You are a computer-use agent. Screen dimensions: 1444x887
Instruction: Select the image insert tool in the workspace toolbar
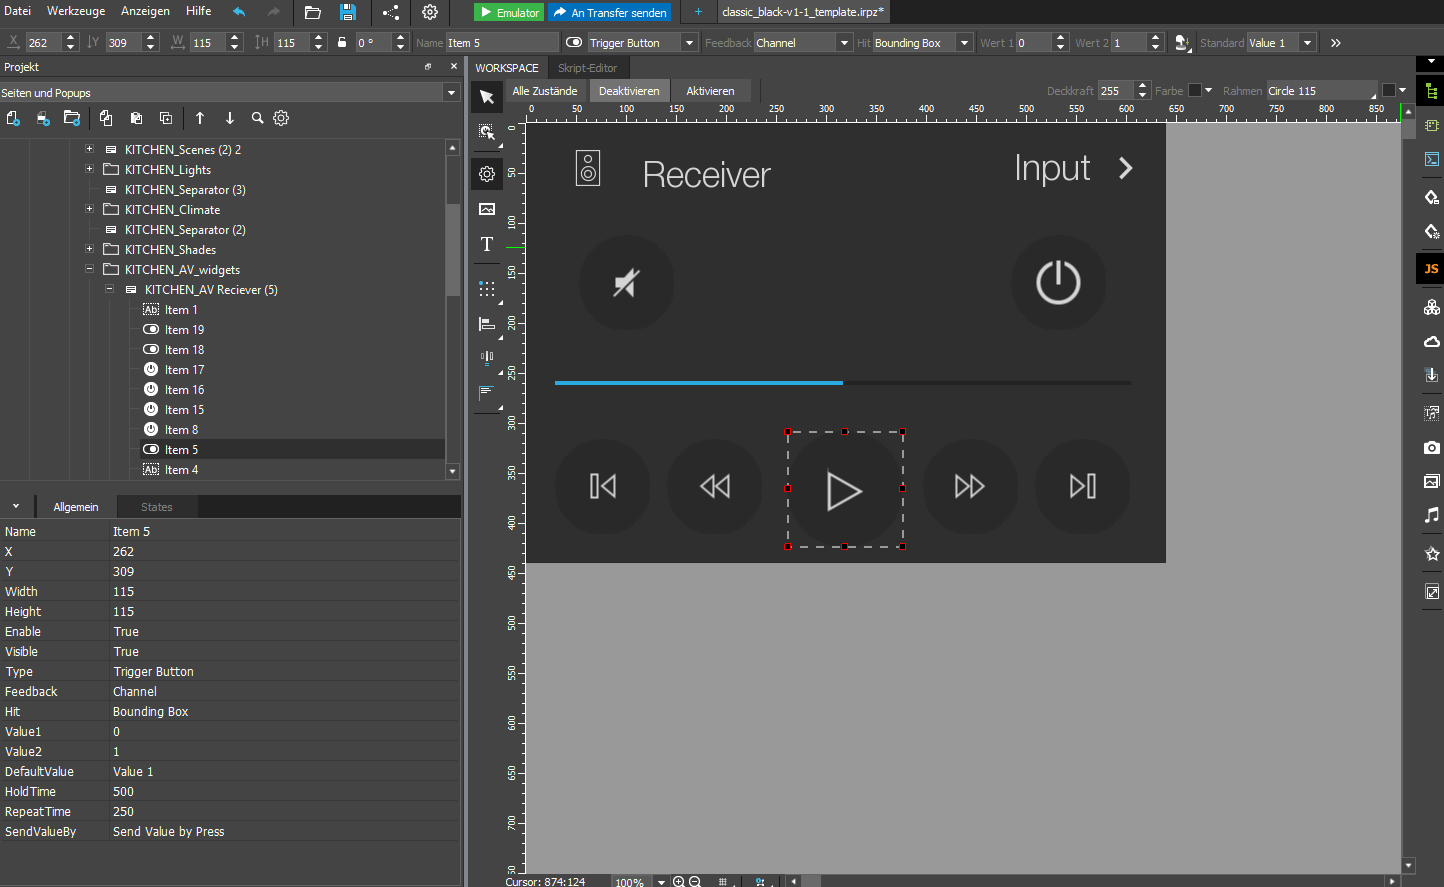point(486,209)
